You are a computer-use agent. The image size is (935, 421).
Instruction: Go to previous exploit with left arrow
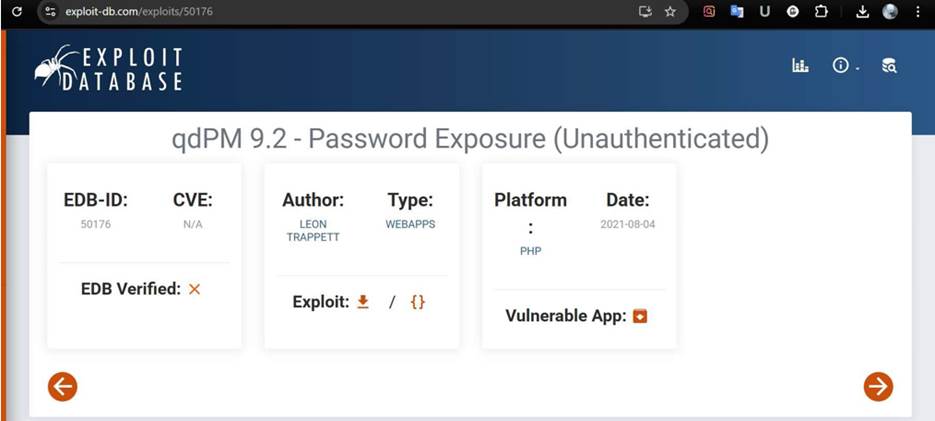62,386
